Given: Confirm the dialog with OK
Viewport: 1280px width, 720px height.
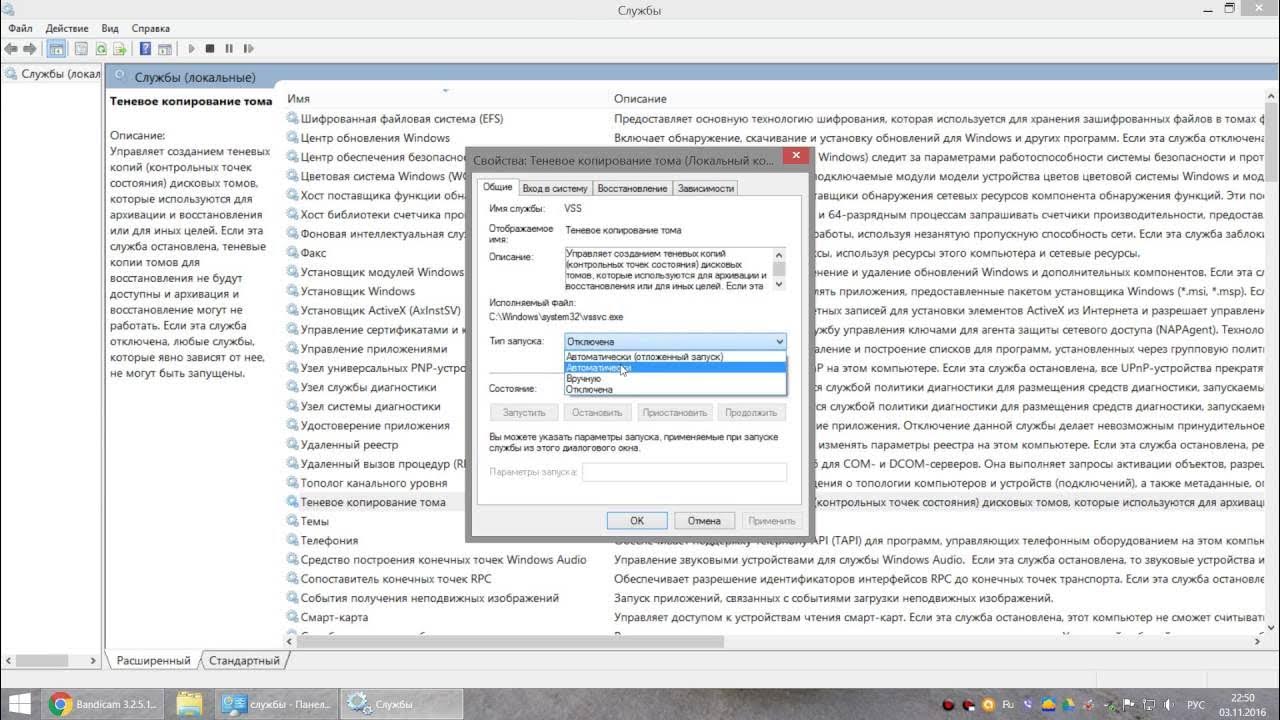Looking at the screenshot, I should pos(637,520).
